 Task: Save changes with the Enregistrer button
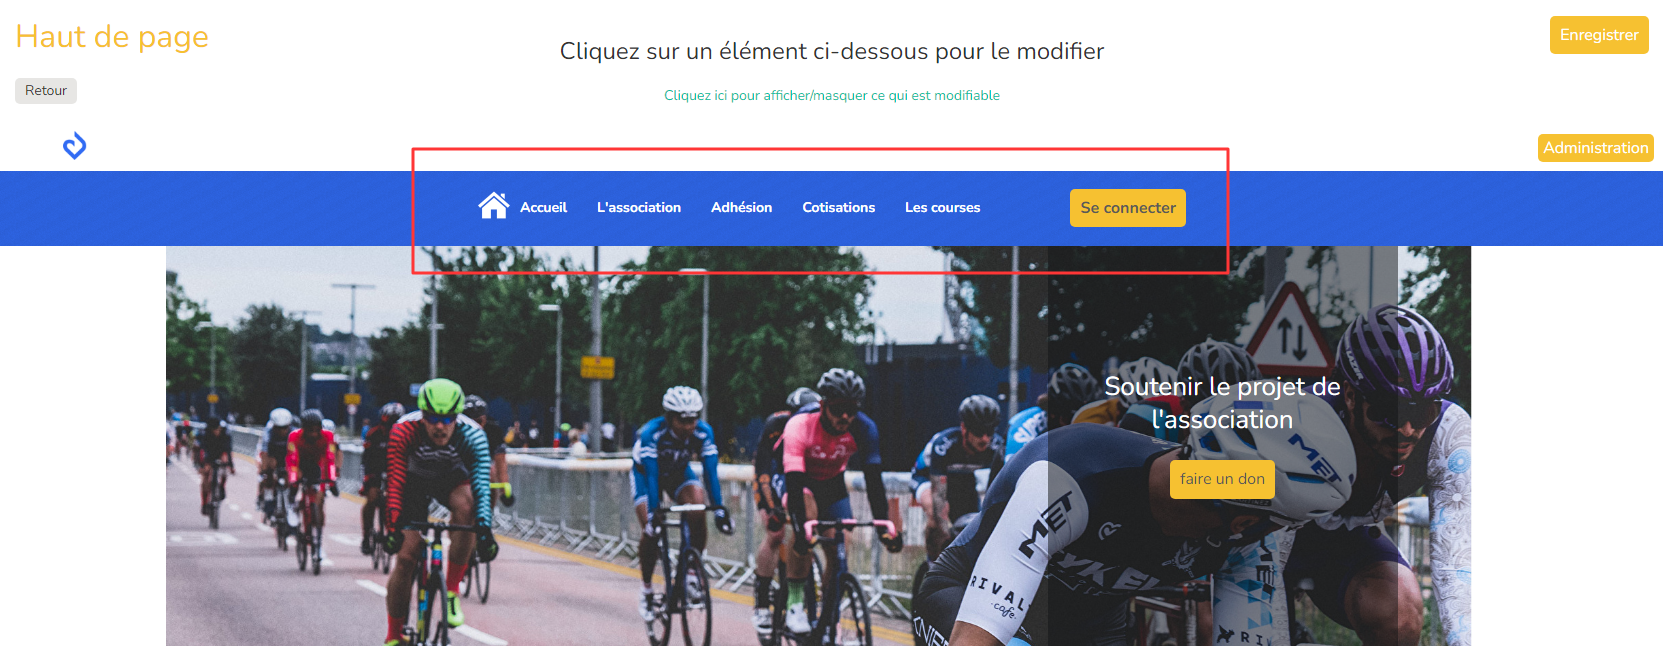point(1599,35)
